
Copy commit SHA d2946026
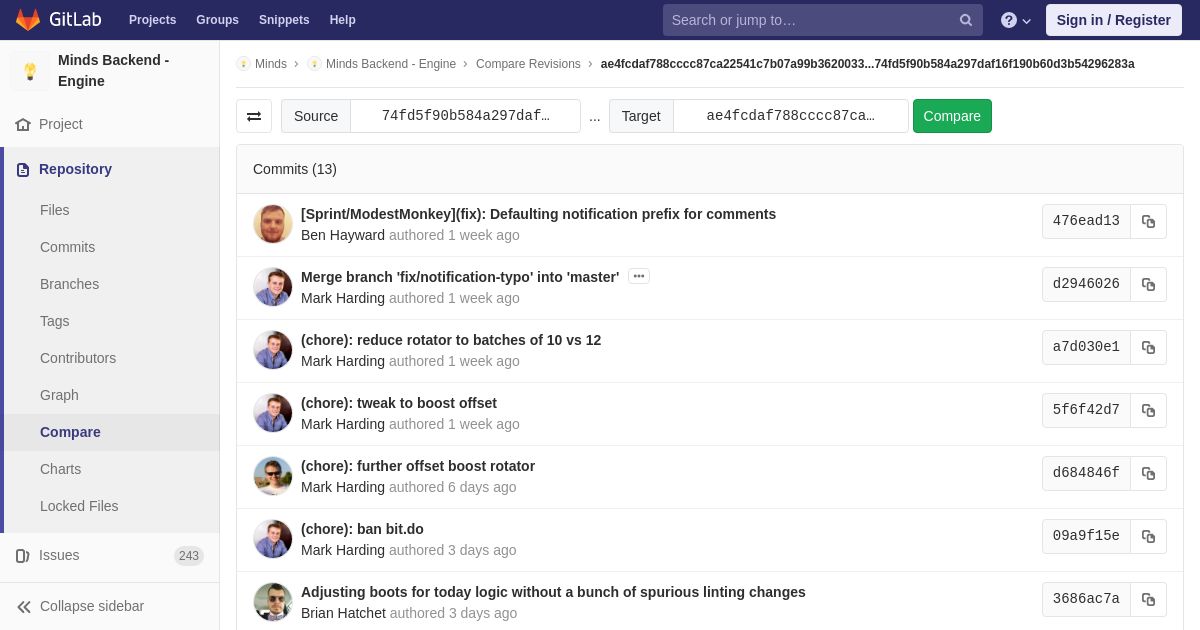(1148, 285)
